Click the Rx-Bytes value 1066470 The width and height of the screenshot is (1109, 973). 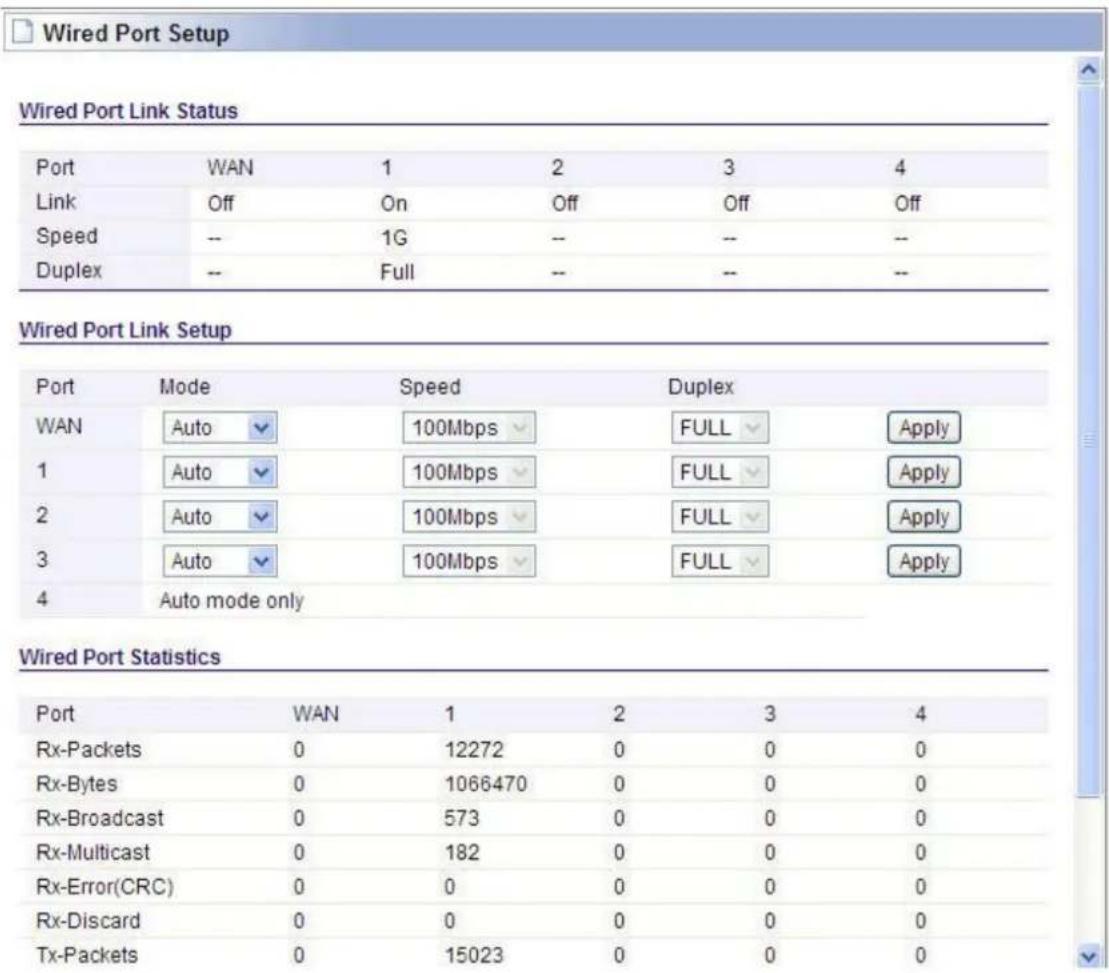click(486, 784)
